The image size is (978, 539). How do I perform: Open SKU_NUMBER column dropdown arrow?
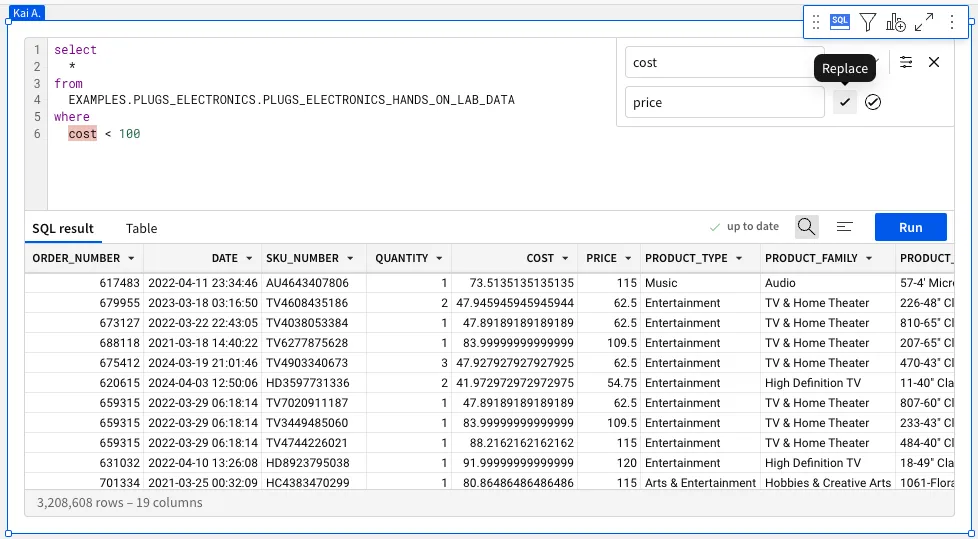[350, 258]
